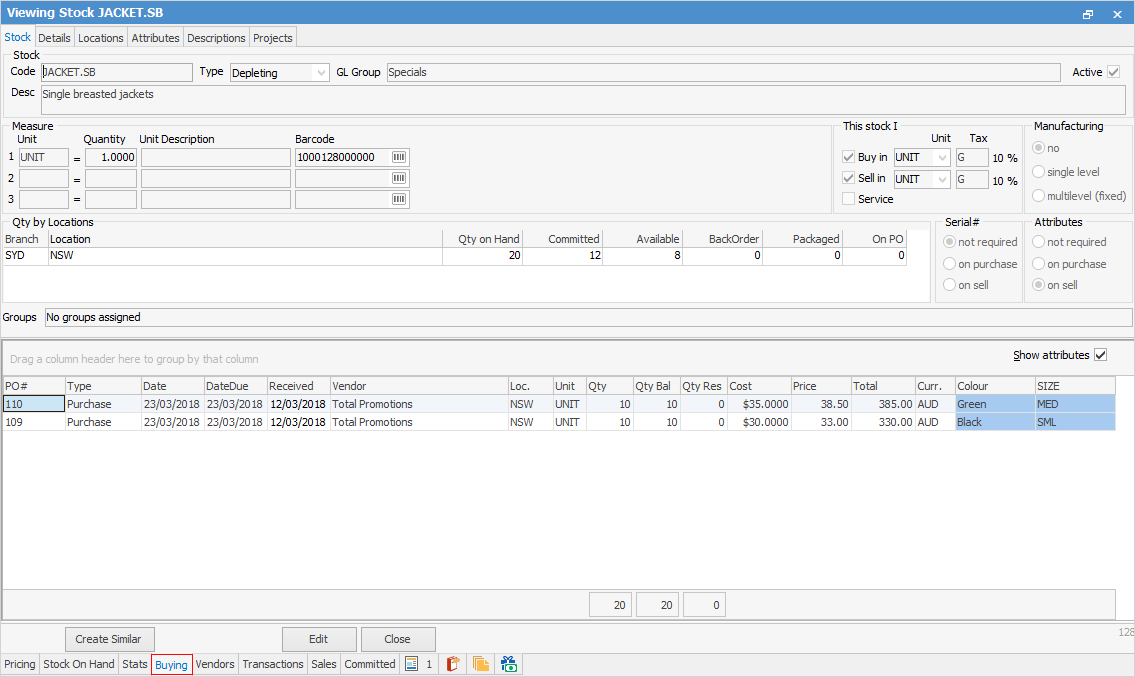Open the Transactions bottom tab
Image resolution: width=1135 pixels, height=677 pixels.
click(272, 664)
